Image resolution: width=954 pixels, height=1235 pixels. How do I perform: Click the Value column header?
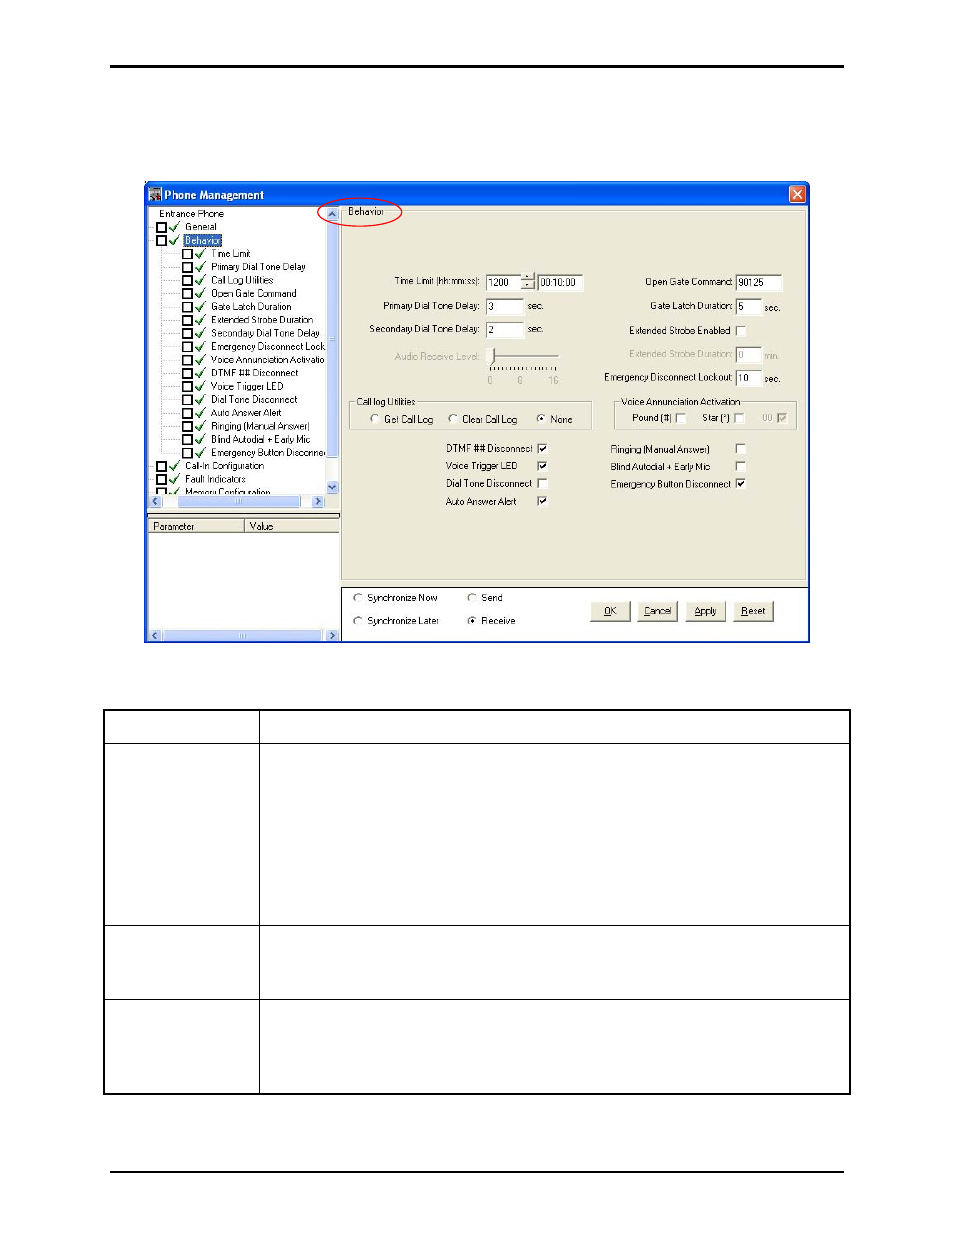292,526
